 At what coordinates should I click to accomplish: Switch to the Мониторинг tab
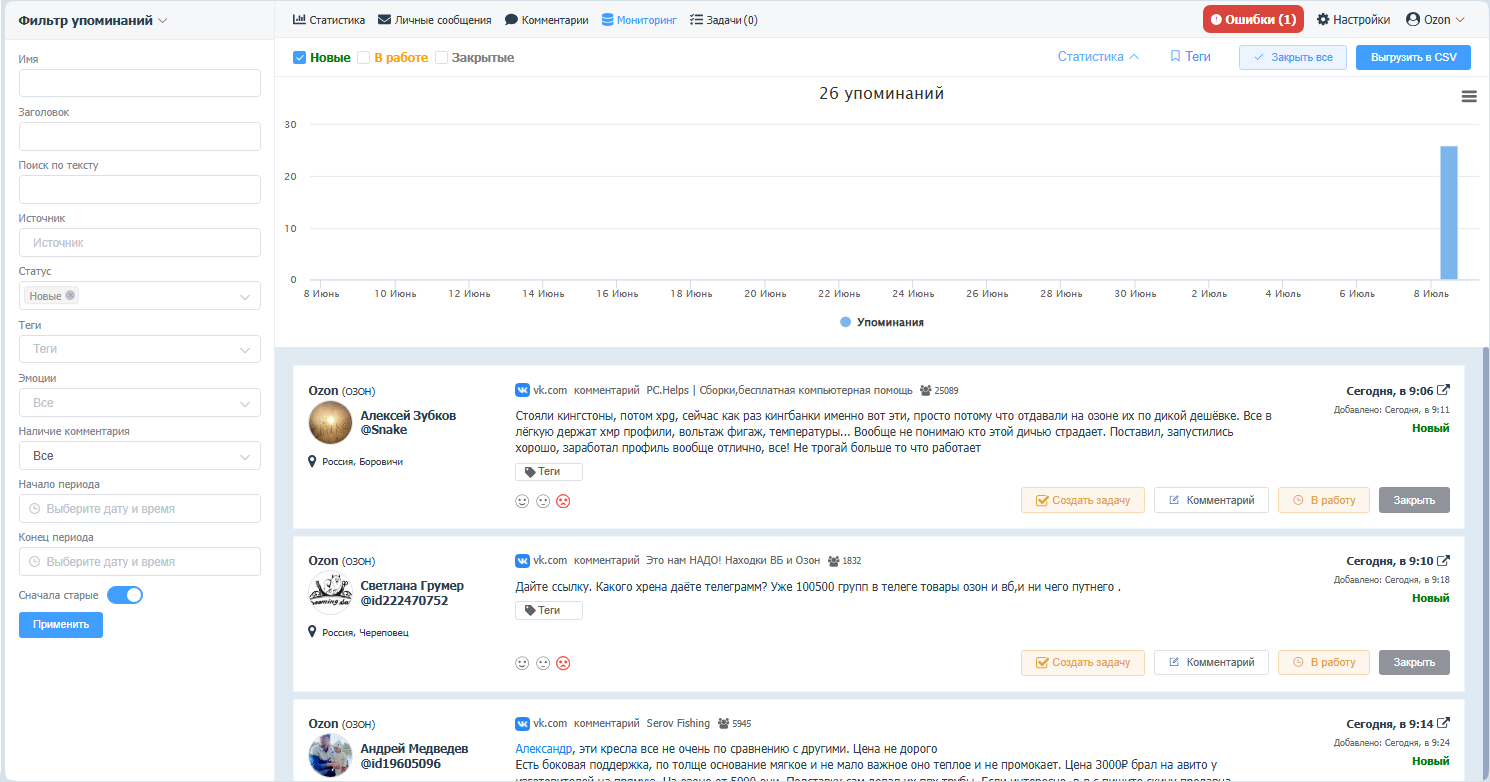[x=639, y=19]
